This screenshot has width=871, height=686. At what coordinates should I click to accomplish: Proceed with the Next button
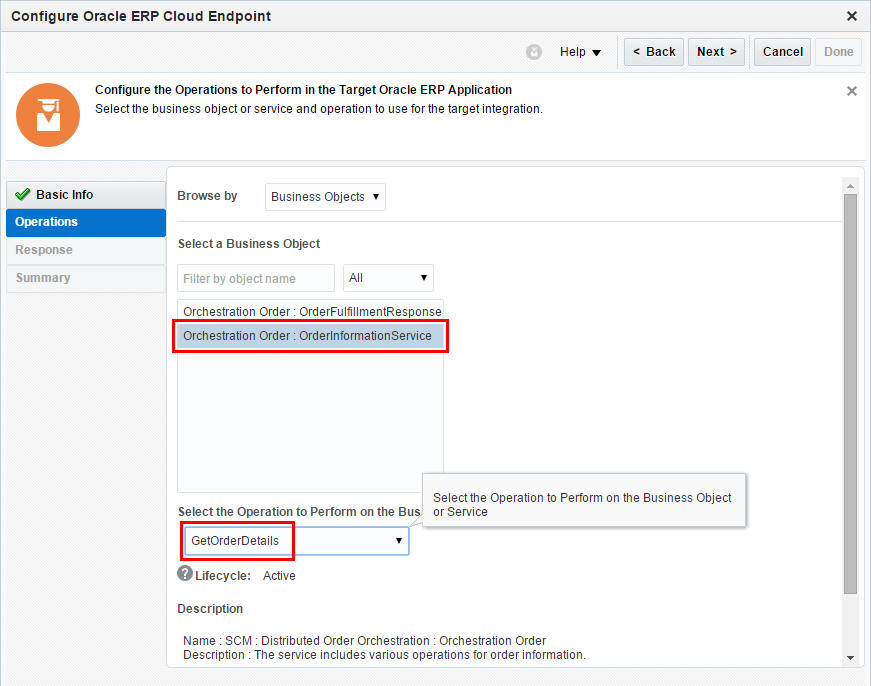(x=716, y=52)
